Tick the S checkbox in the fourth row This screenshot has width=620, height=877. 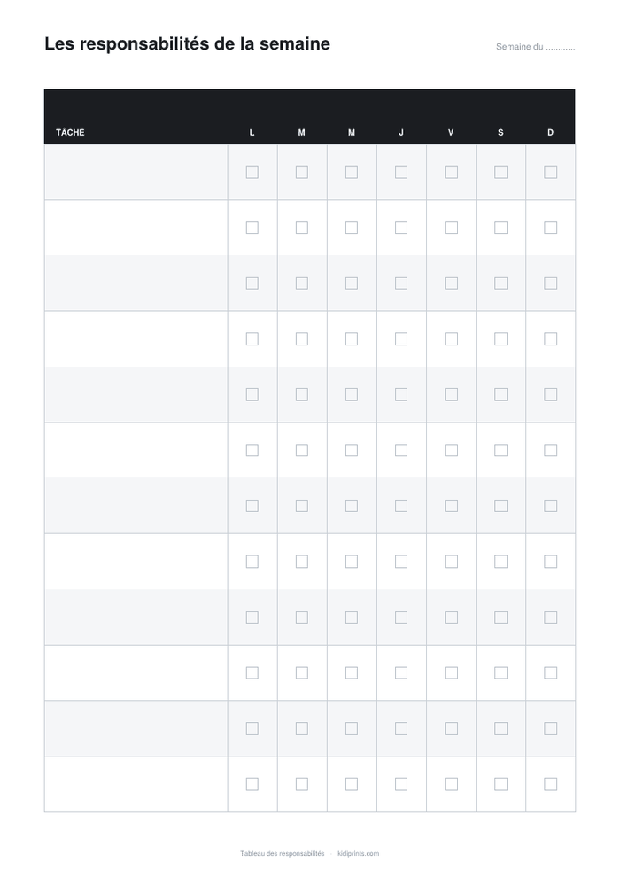(x=501, y=339)
